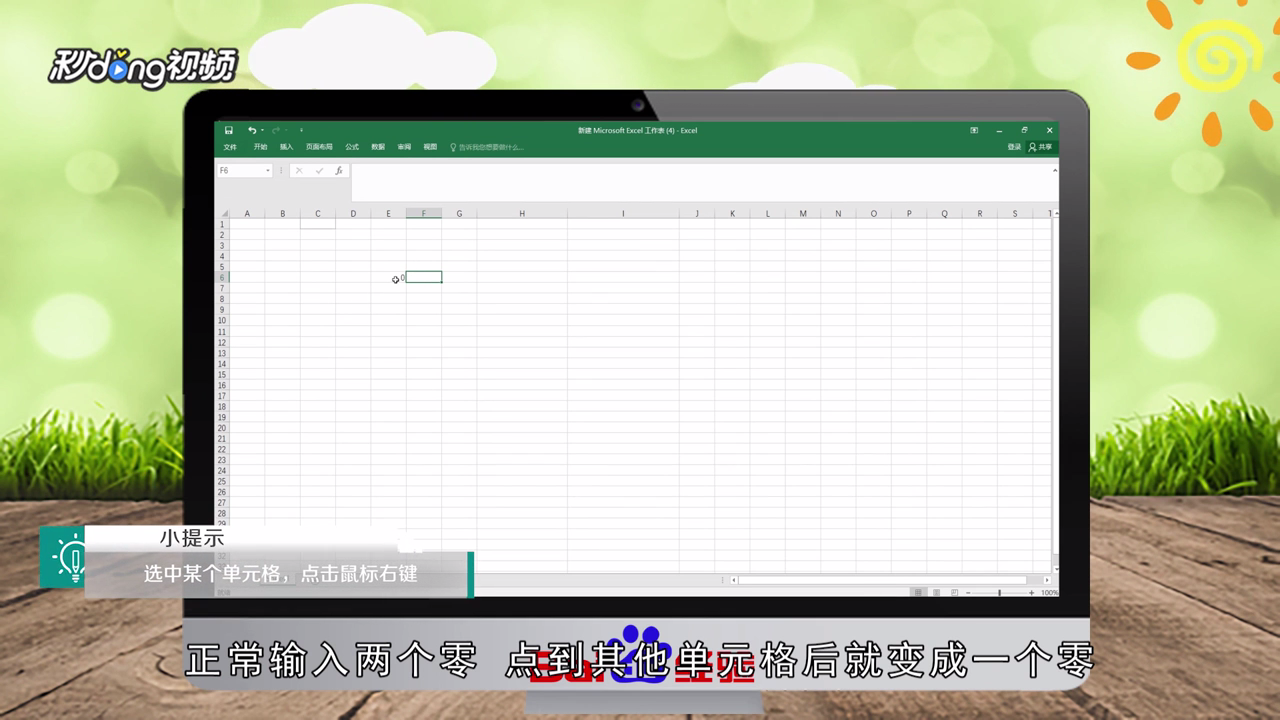
Task: Select column S header
Action: (x=1015, y=214)
